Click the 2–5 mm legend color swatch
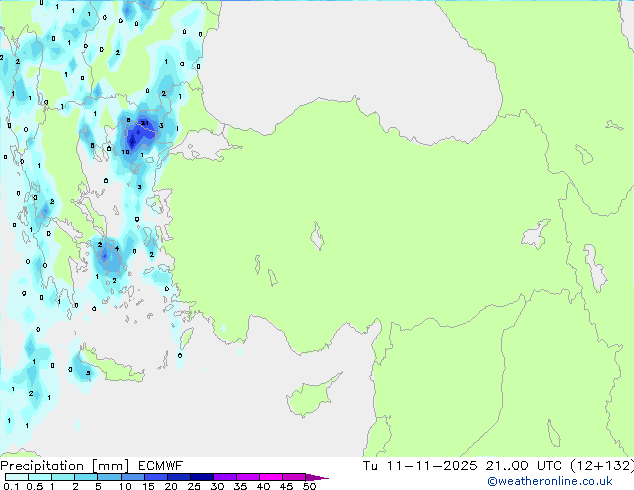This screenshot has height=490, width=634. (x=86, y=477)
